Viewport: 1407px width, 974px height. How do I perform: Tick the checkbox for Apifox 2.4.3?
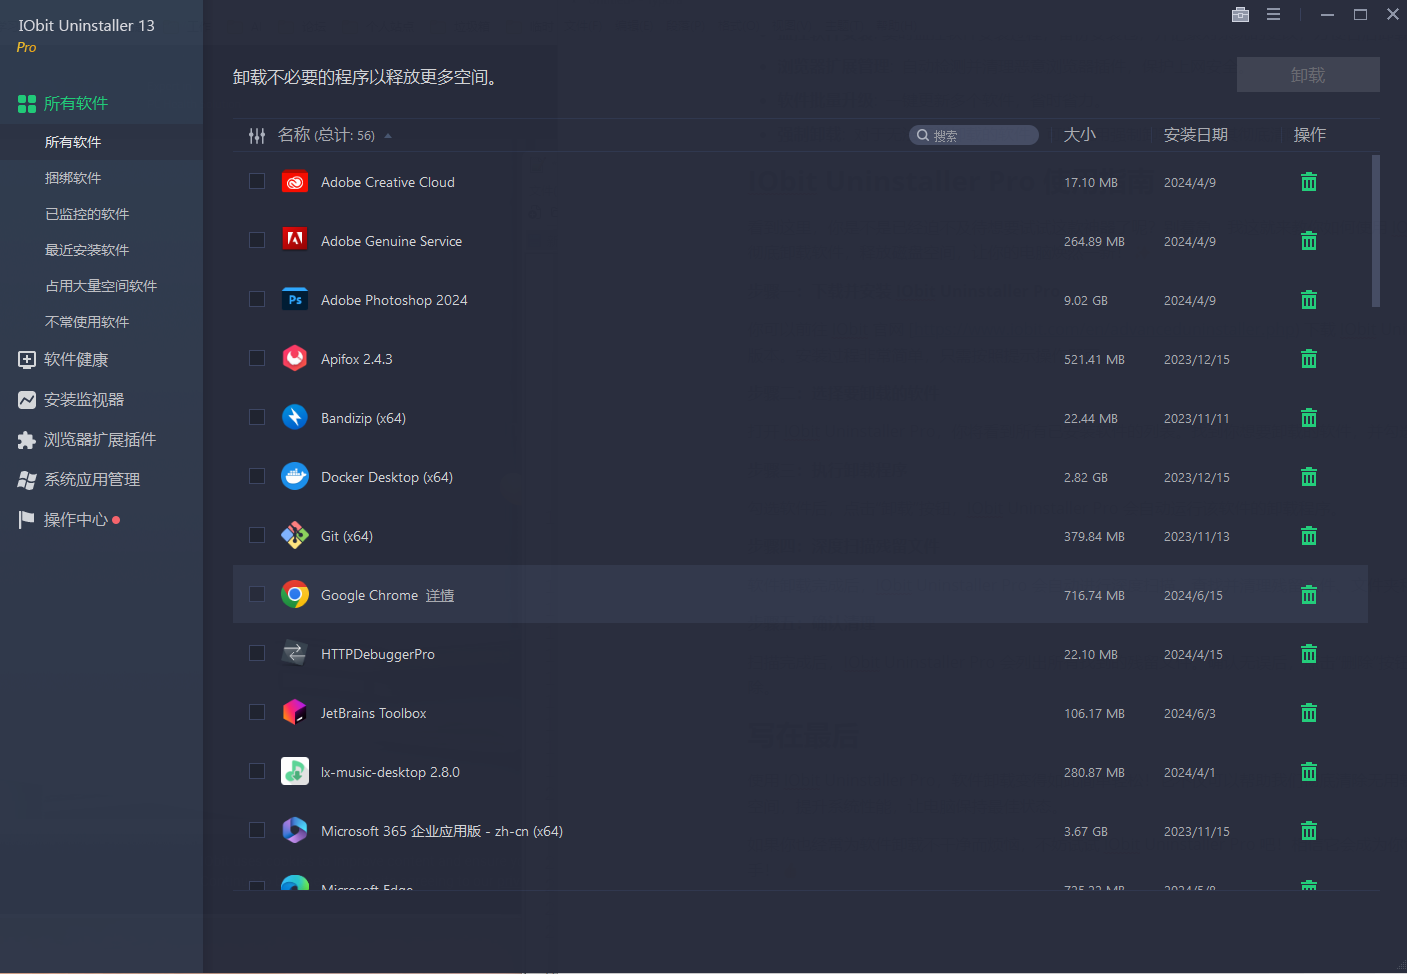click(257, 359)
